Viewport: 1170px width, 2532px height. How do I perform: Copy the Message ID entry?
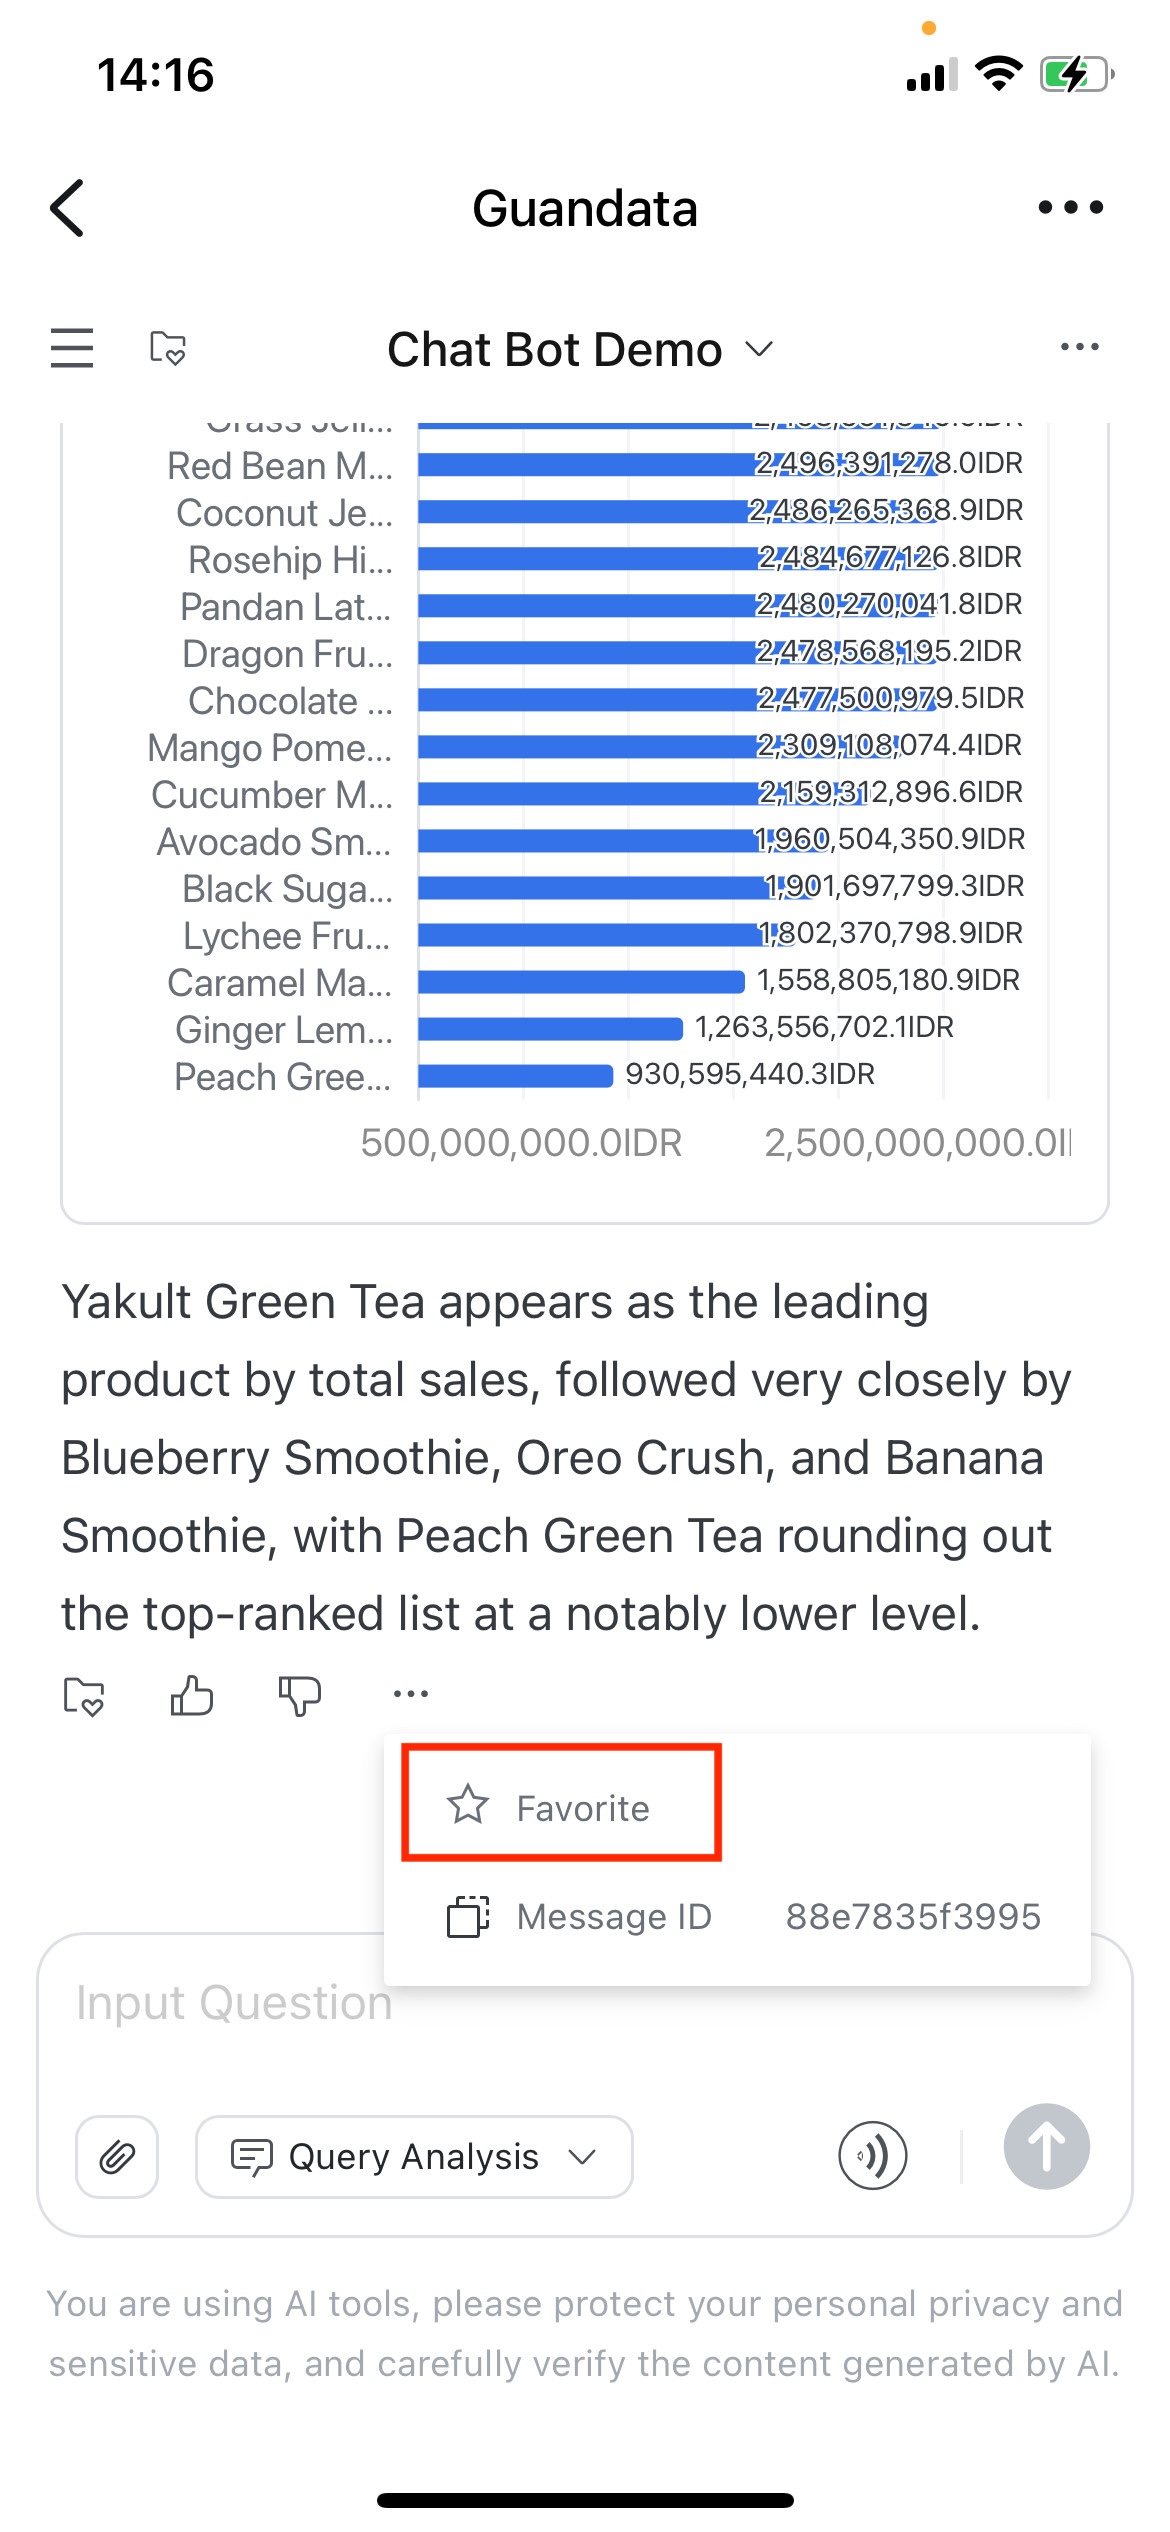[x=737, y=1916]
